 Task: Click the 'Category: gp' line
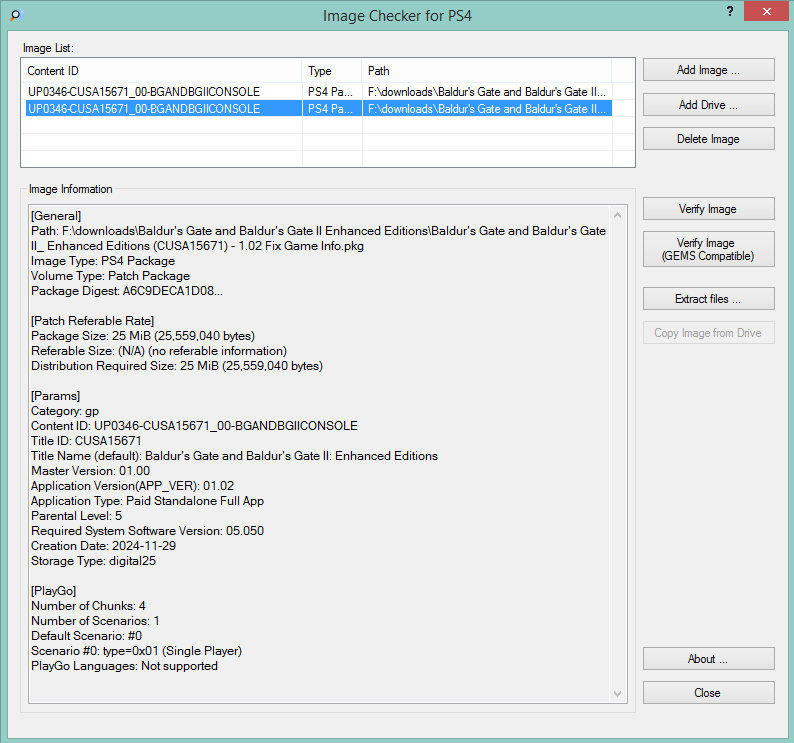(x=65, y=411)
